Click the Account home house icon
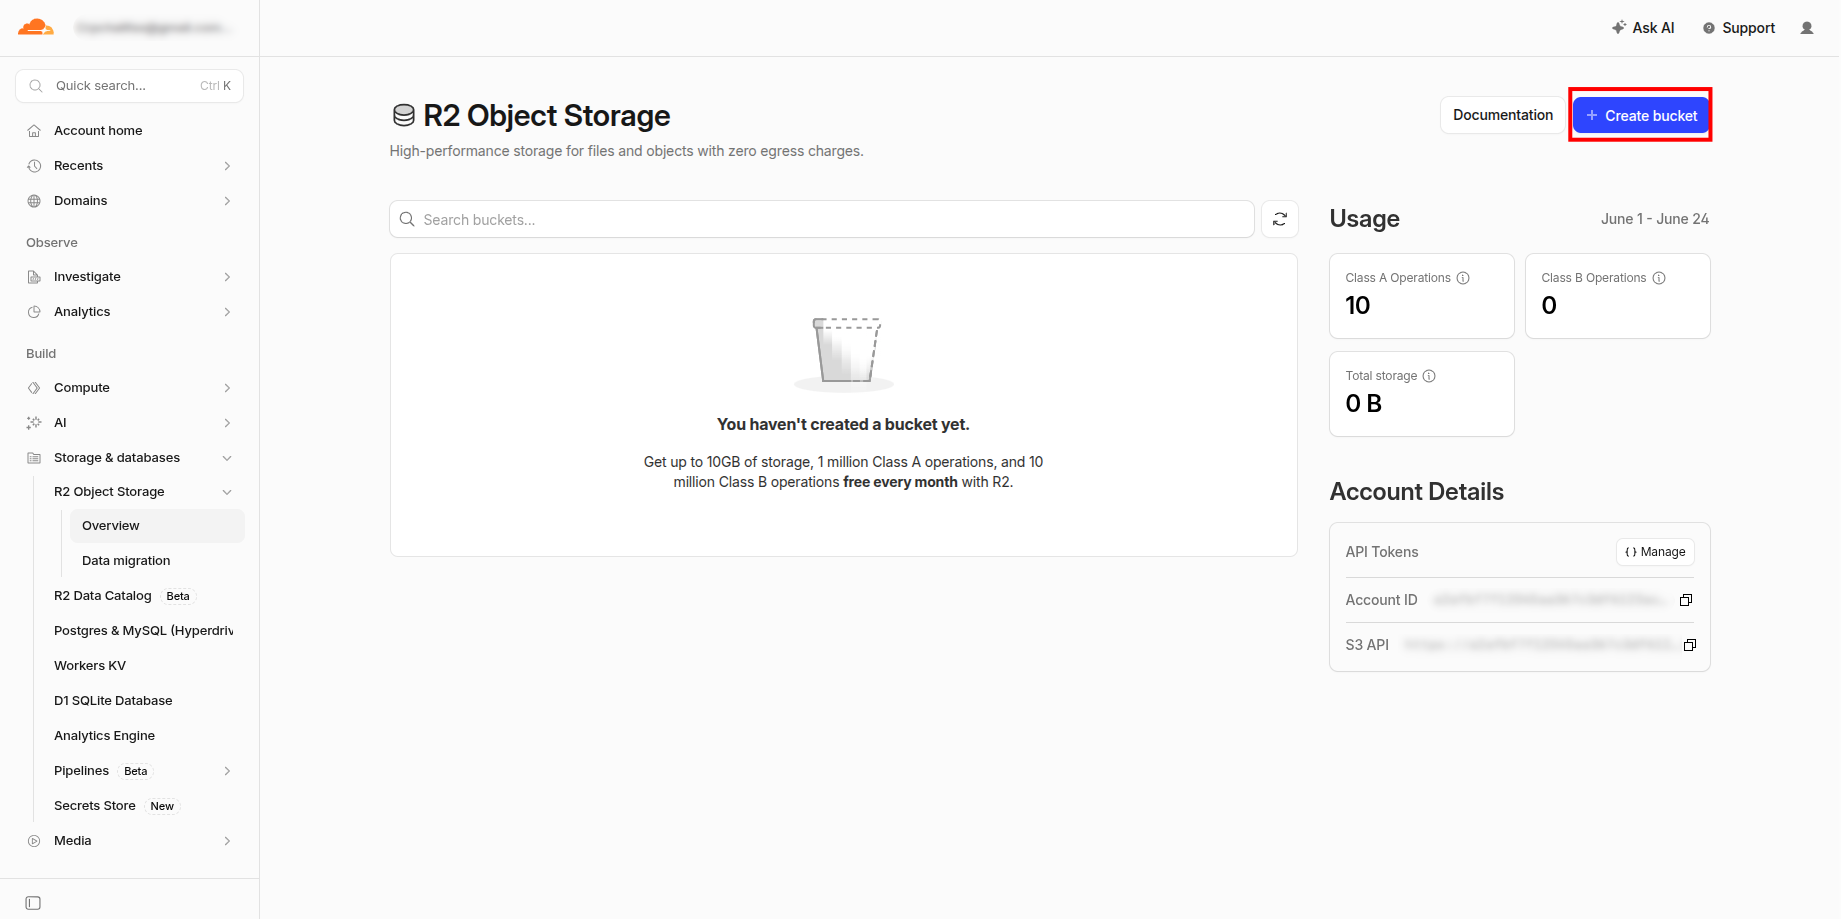Viewport: 1841px width, 919px height. tap(34, 131)
